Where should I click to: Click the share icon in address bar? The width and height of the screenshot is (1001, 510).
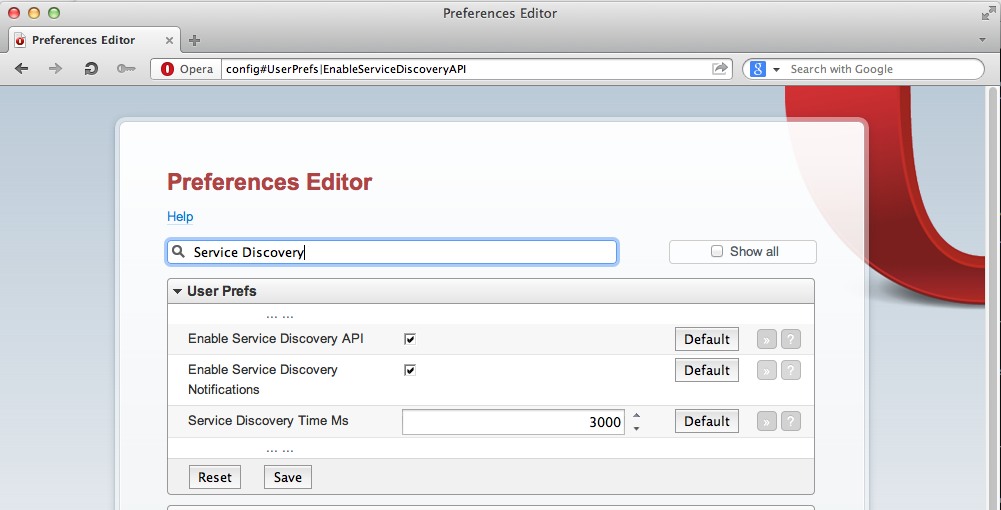point(719,68)
